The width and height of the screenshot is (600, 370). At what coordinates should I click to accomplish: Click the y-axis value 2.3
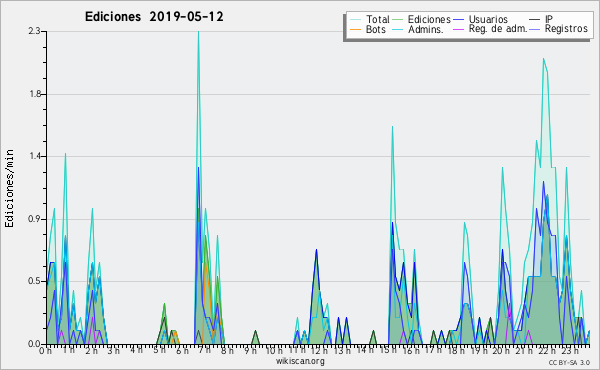pos(34,31)
